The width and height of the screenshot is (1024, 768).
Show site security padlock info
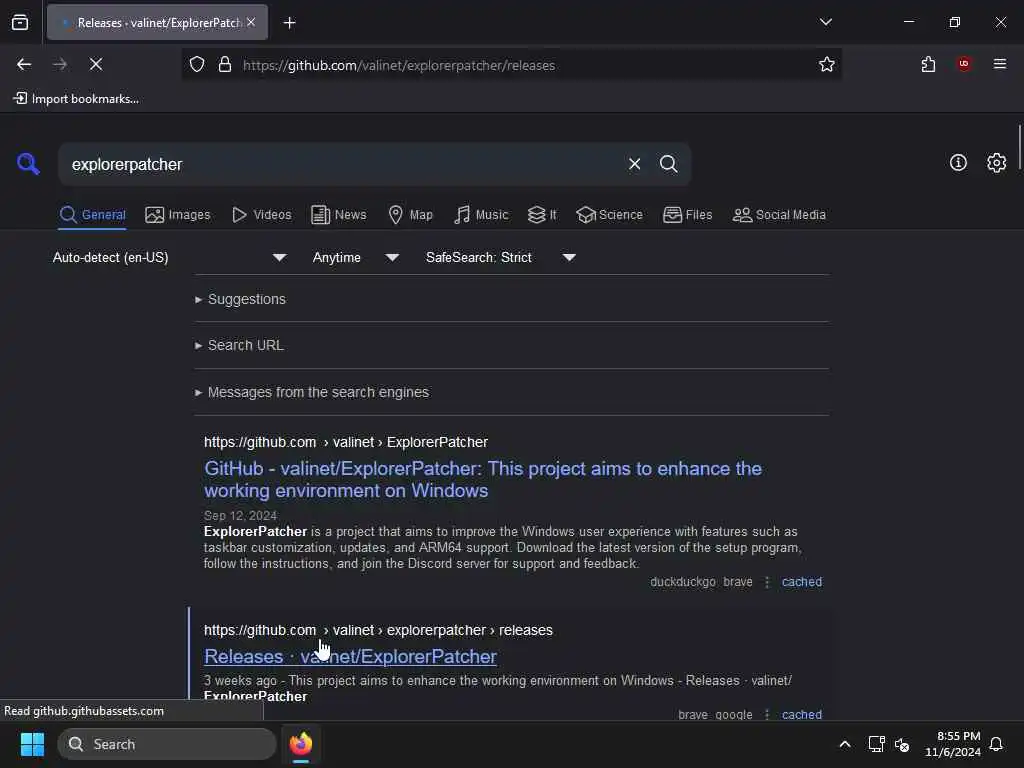pos(225,65)
